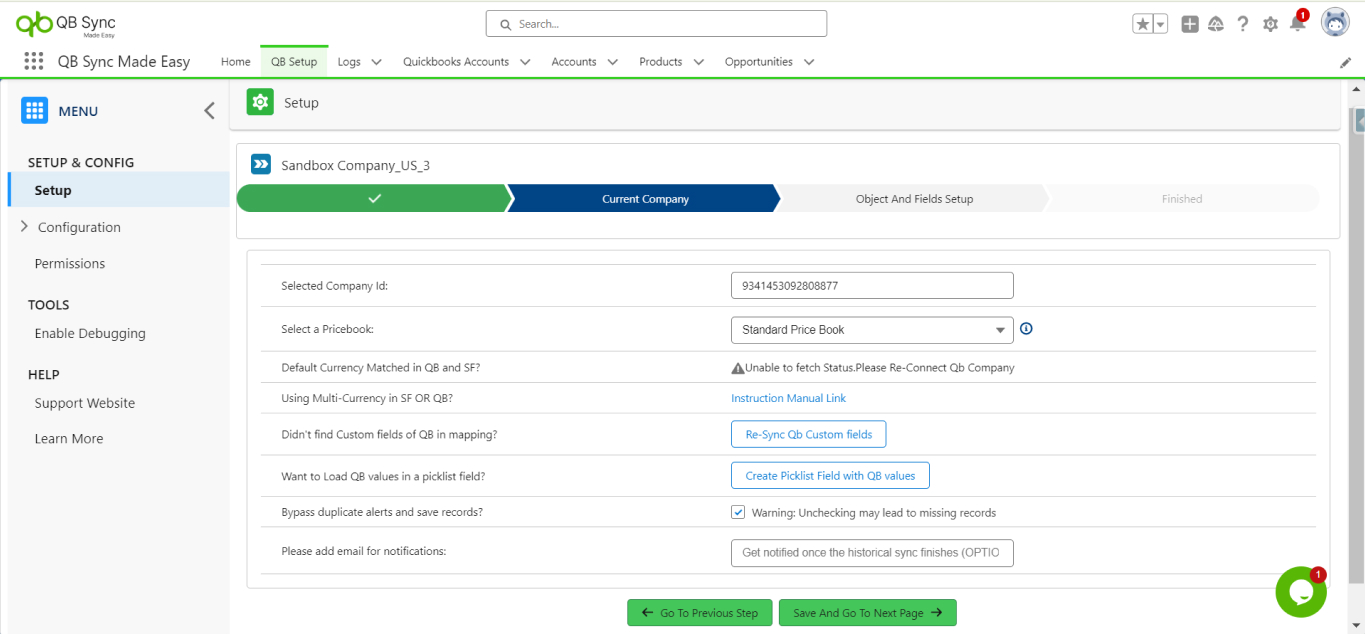Click Re-Sync Qb Custom fields button
This screenshot has width=1365, height=637.
coord(808,434)
